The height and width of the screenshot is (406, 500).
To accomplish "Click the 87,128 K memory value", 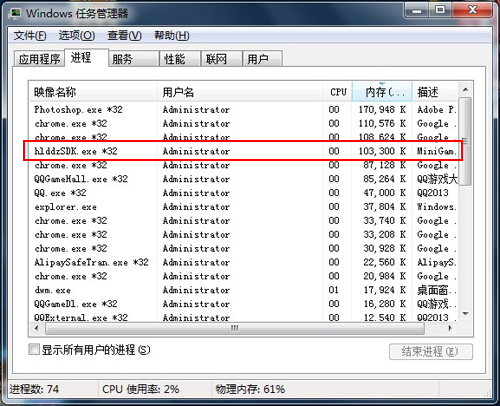I will click(x=384, y=165).
